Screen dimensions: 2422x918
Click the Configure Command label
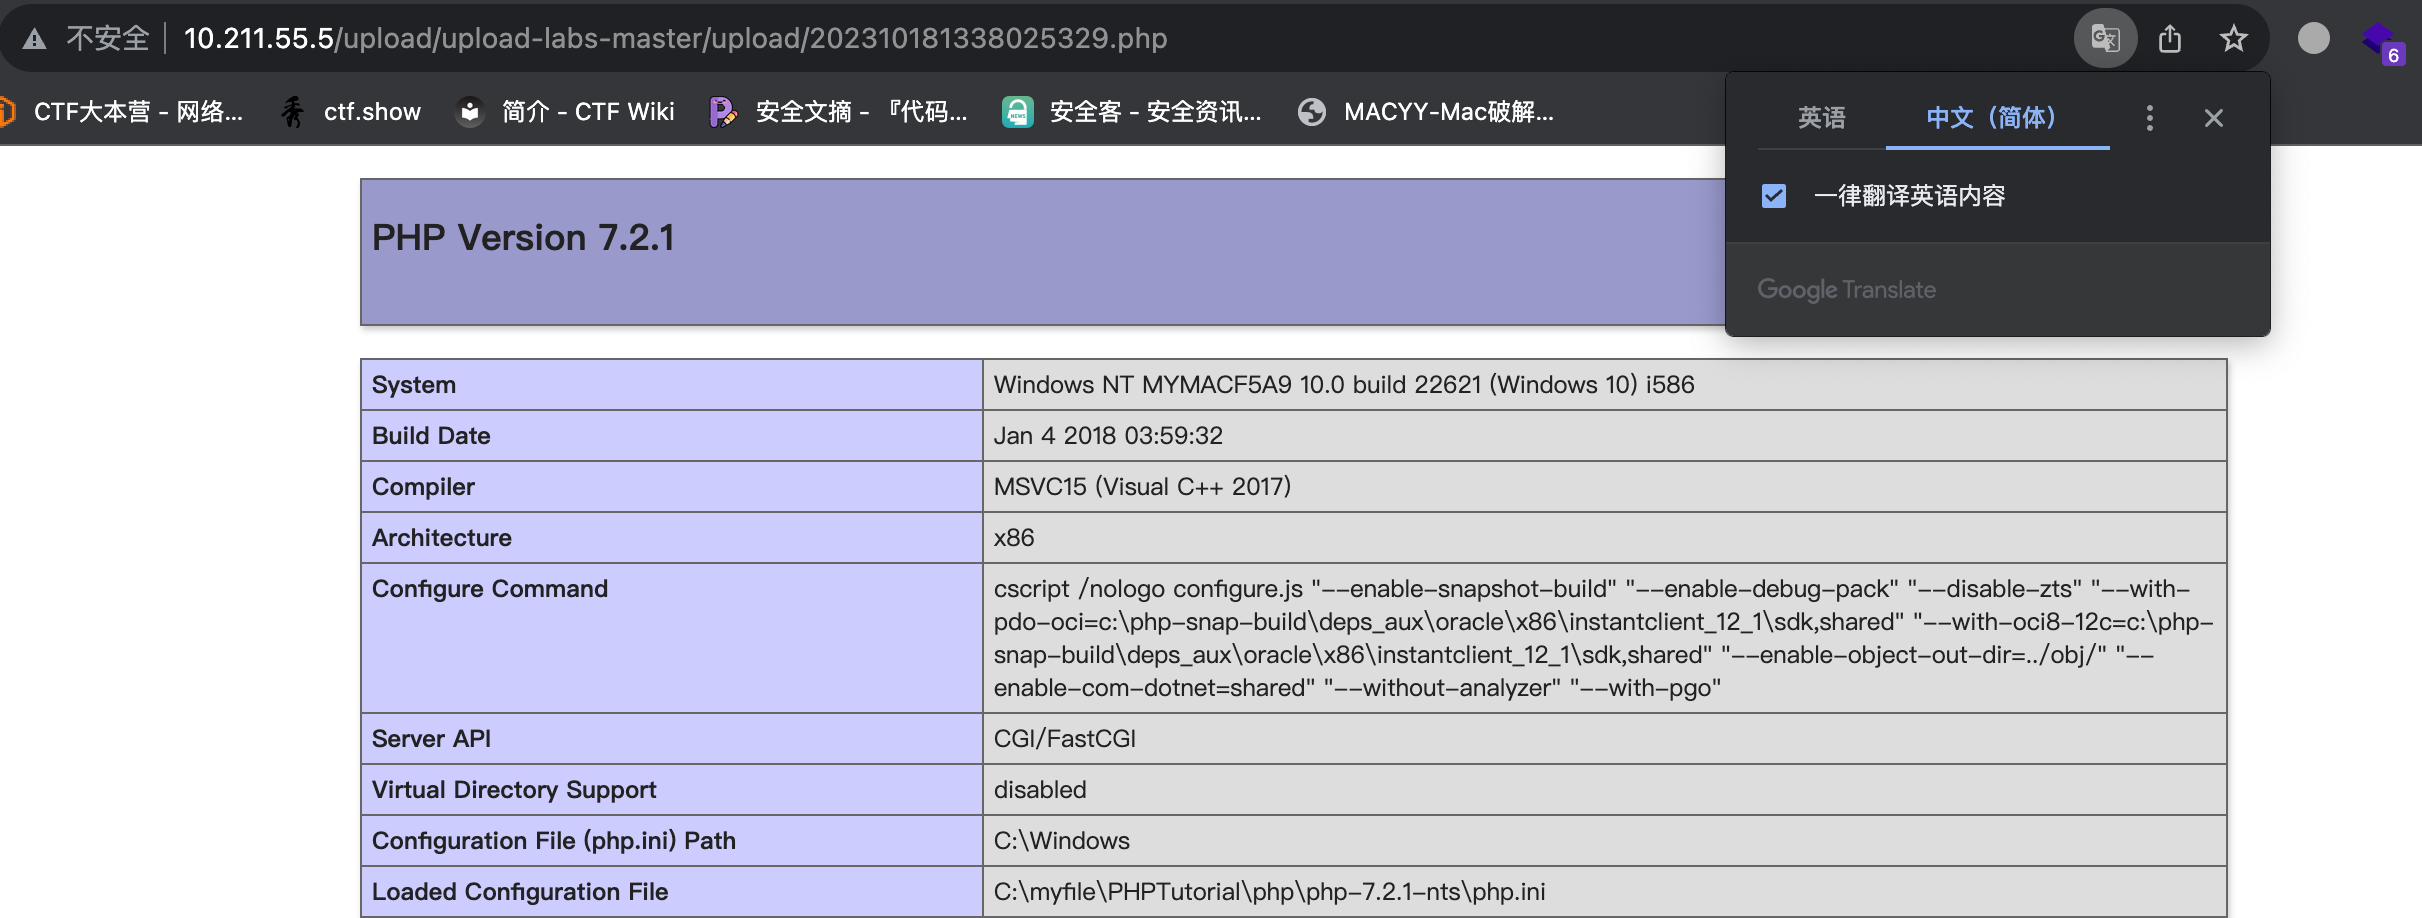coord(490,589)
